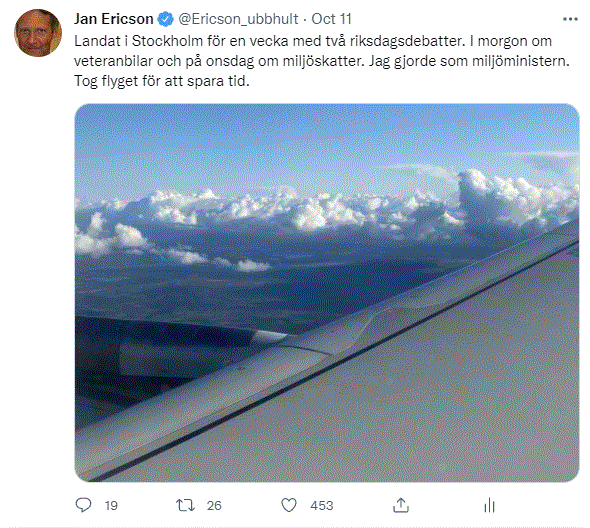Click the sentence 'Tog flyget för att spara tid.'
This screenshot has height=528, width=590.
coord(162,81)
